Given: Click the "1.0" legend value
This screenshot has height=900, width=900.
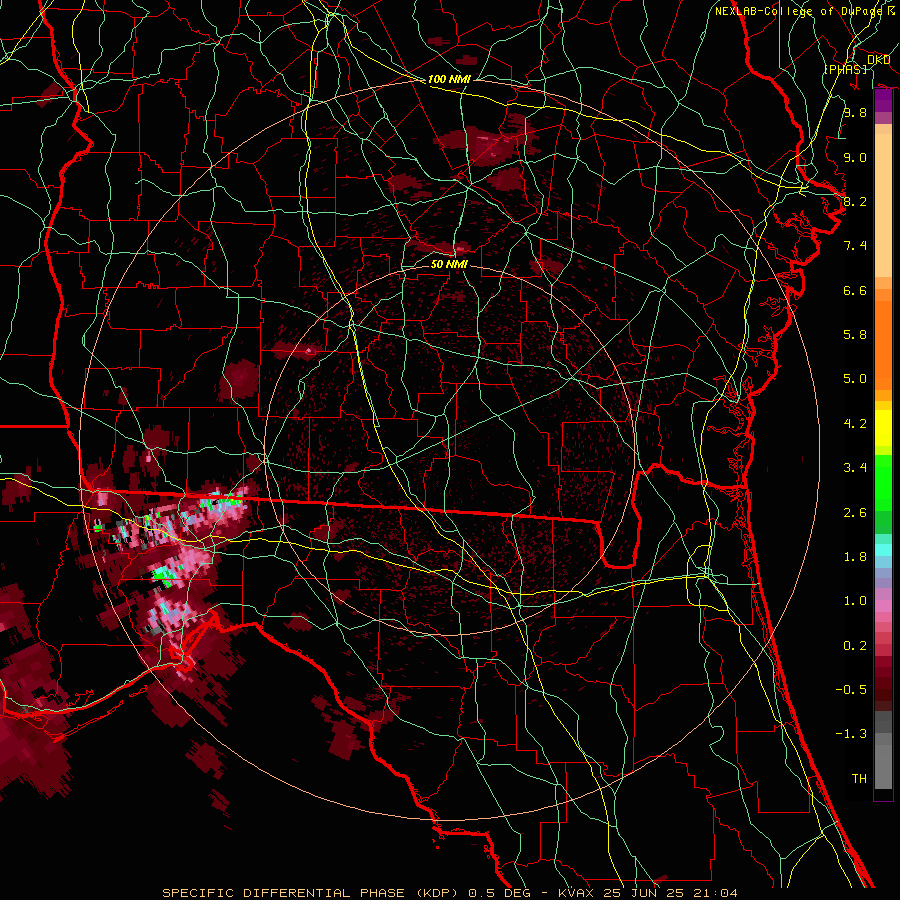Looking at the screenshot, I should pos(855,601).
